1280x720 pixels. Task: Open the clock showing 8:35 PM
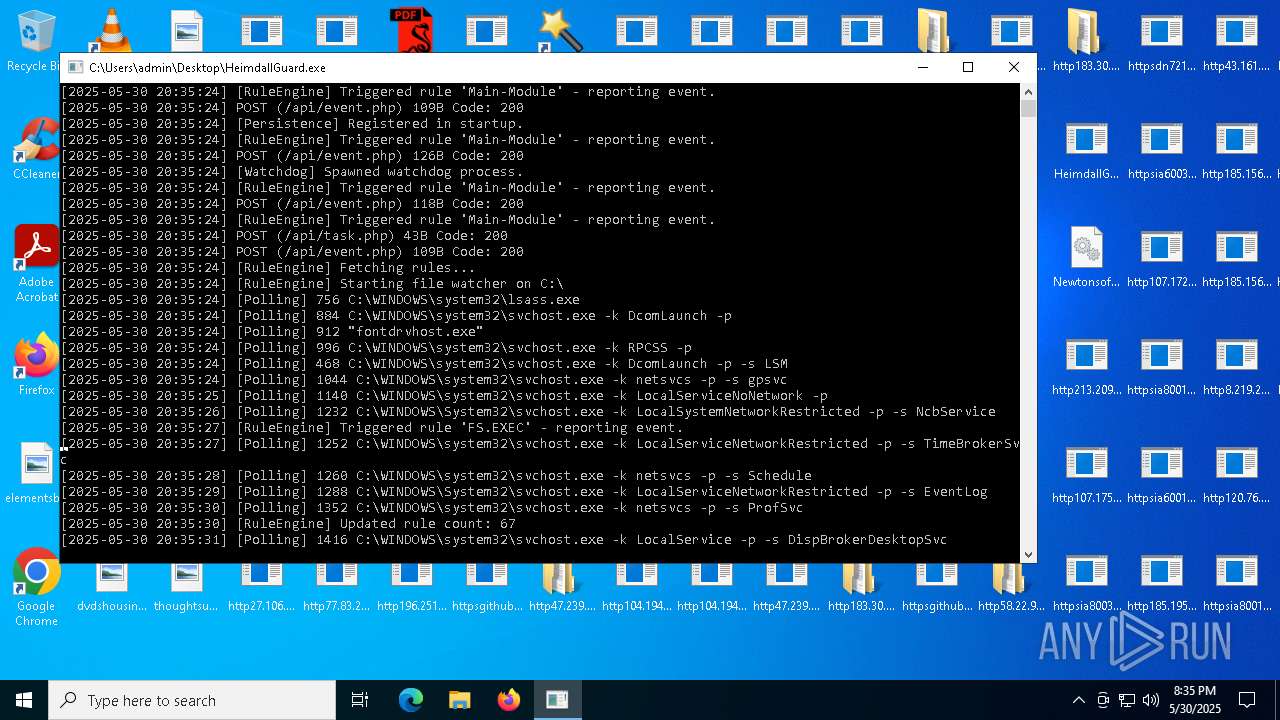[x=1194, y=700]
